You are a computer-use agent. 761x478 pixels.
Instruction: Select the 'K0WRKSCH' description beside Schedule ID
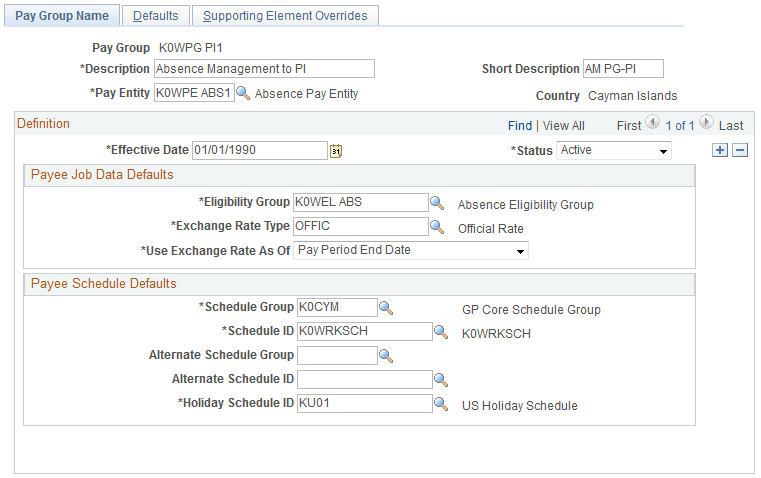coord(496,334)
